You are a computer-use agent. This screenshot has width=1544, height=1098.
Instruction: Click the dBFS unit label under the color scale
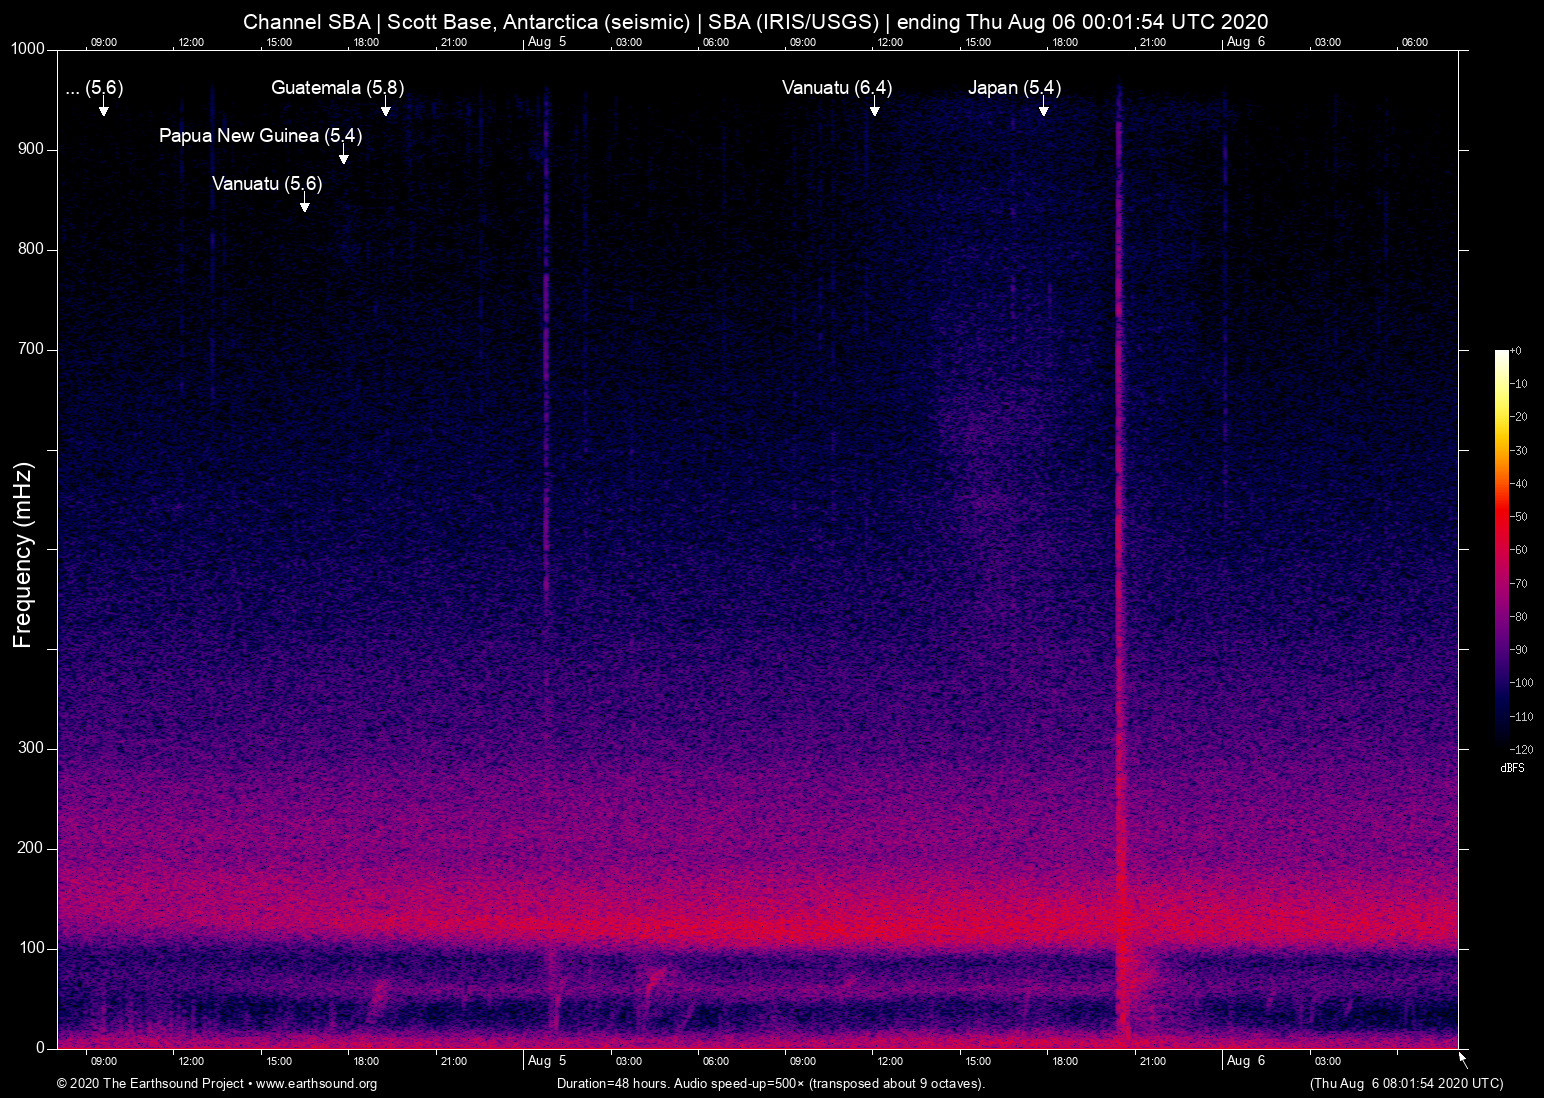(1512, 768)
